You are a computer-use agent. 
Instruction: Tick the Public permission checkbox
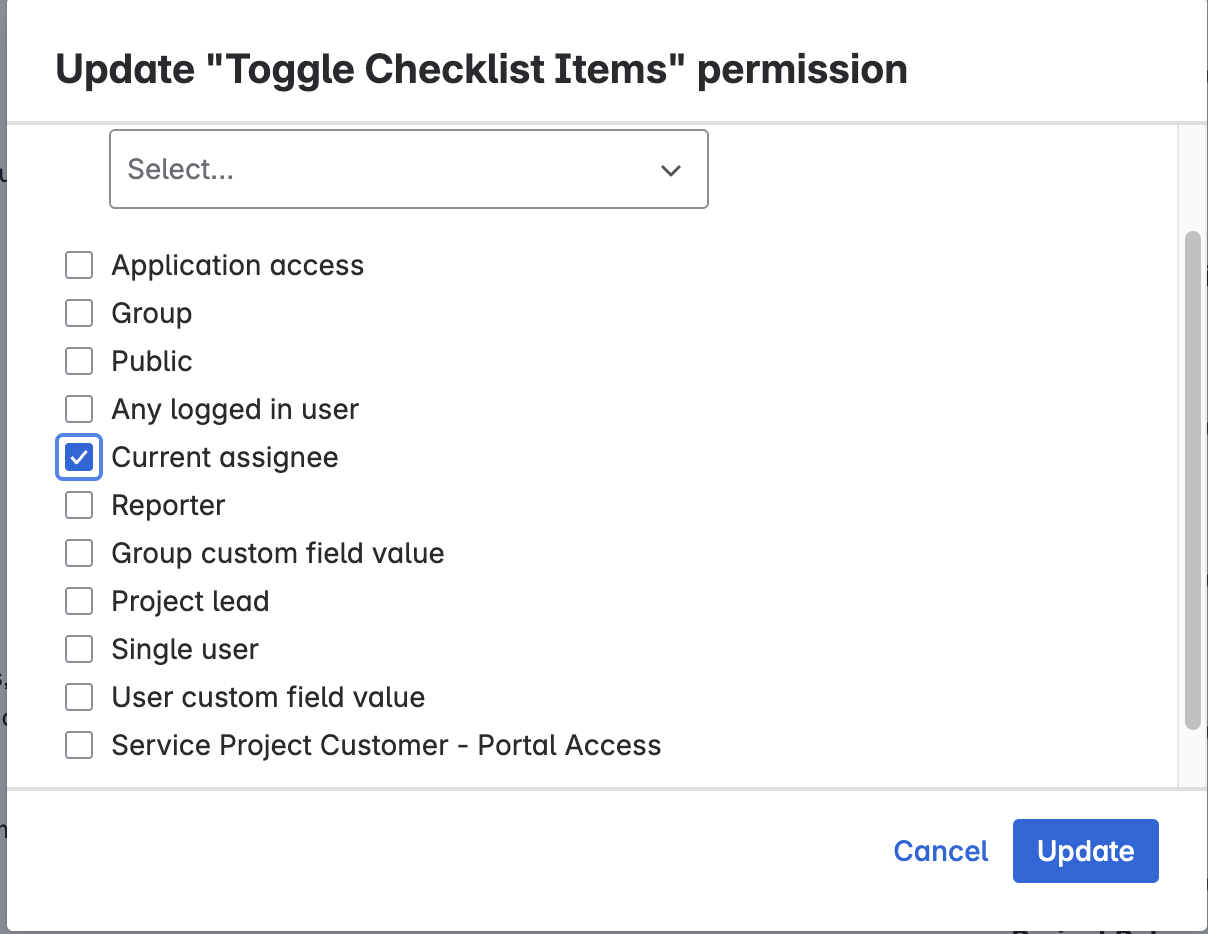coord(79,361)
